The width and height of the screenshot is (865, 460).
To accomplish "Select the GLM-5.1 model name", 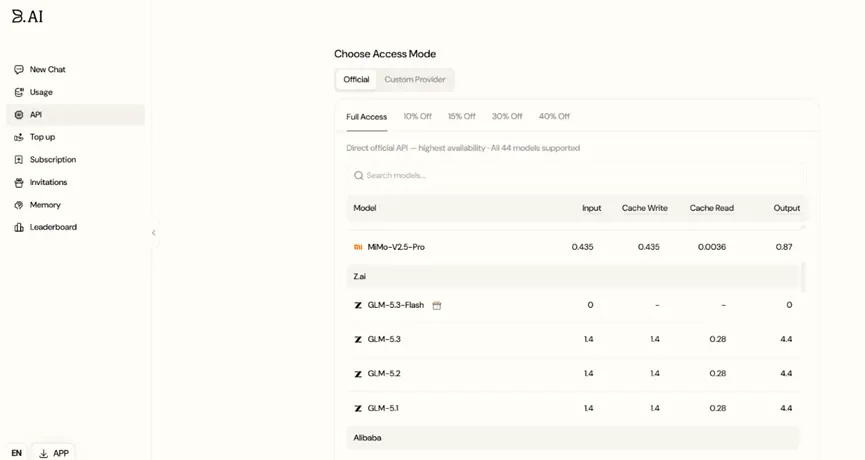I will [x=383, y=408].
